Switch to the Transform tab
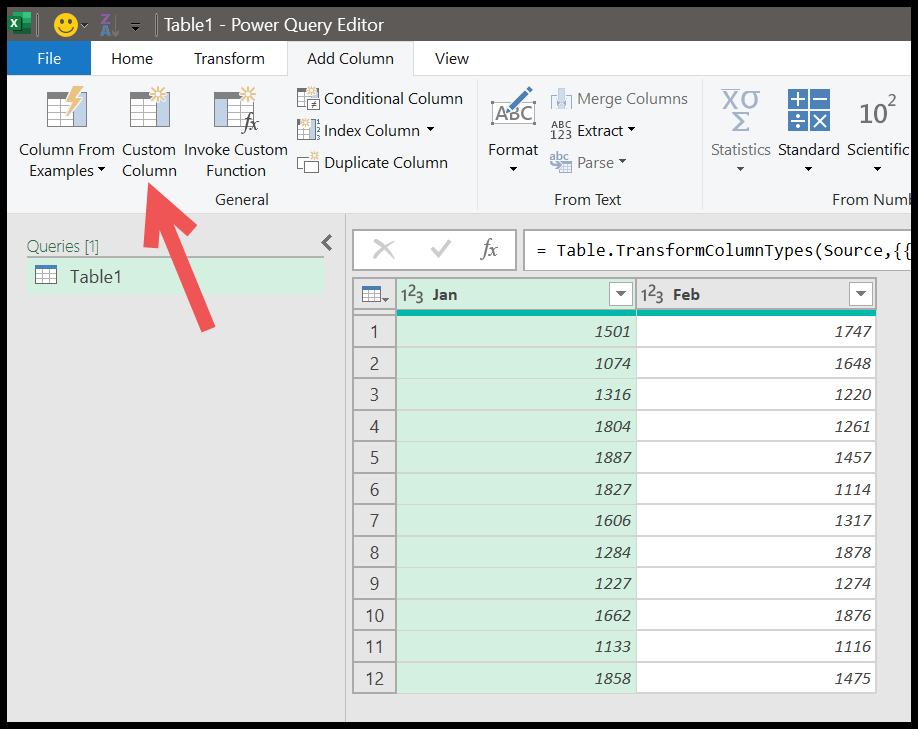 pos(229,58)
